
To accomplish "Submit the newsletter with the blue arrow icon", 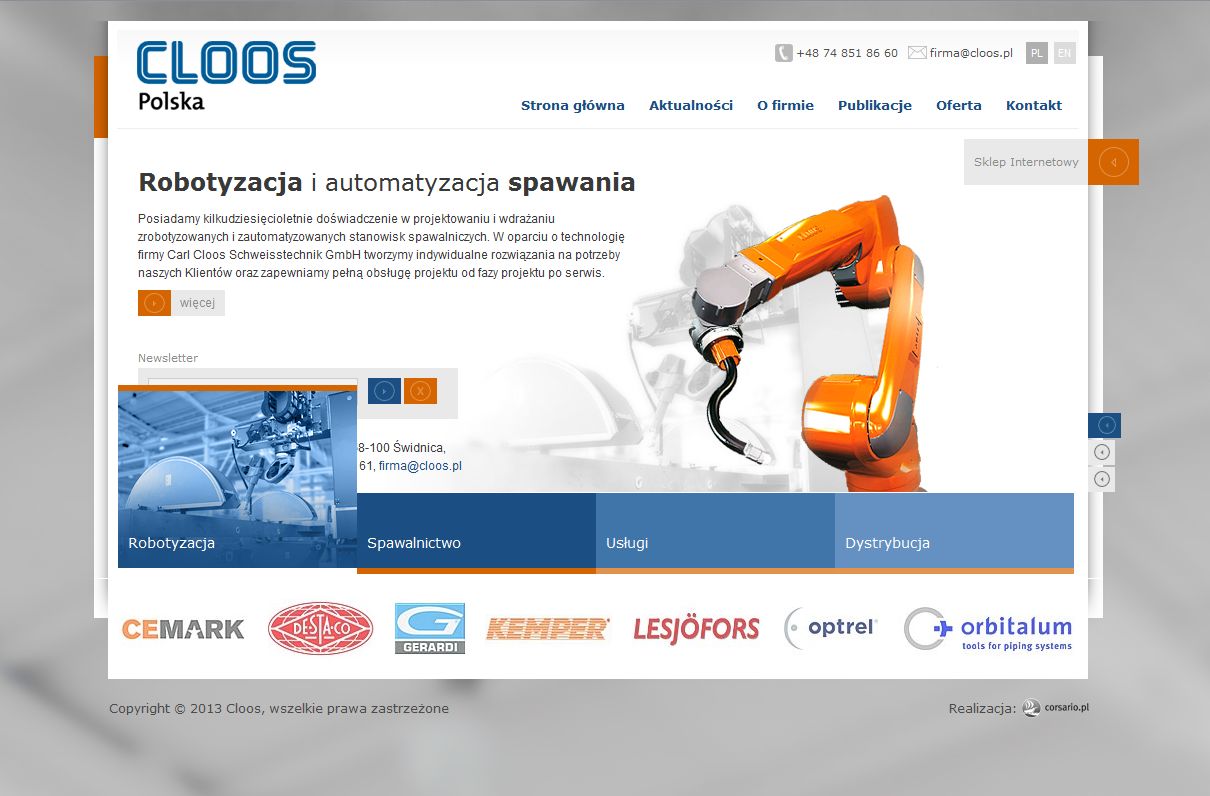I will [x=384, y=390].
